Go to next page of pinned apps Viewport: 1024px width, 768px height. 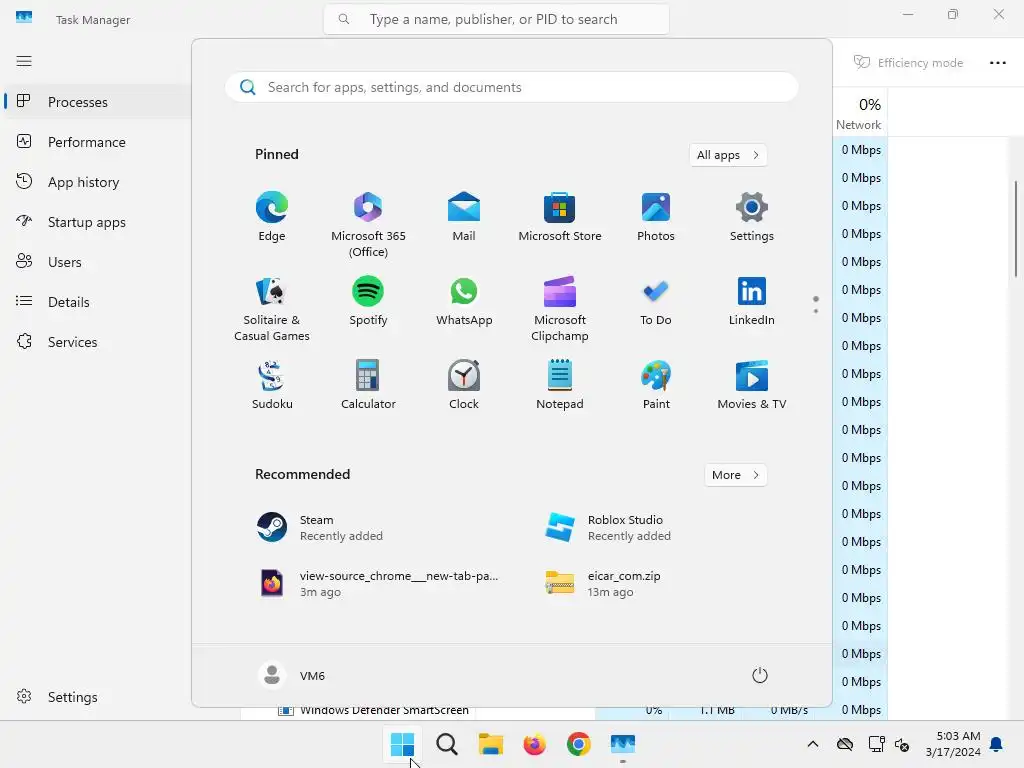pyautogui.click(x=816, y=311)
